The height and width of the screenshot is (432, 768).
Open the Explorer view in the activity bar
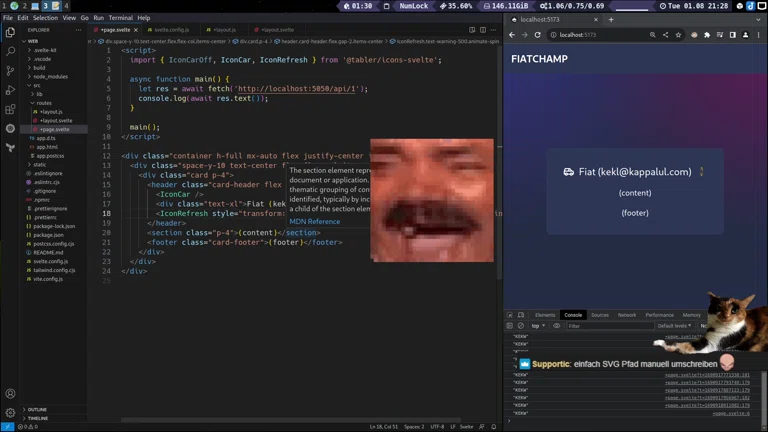pos(10,32)
